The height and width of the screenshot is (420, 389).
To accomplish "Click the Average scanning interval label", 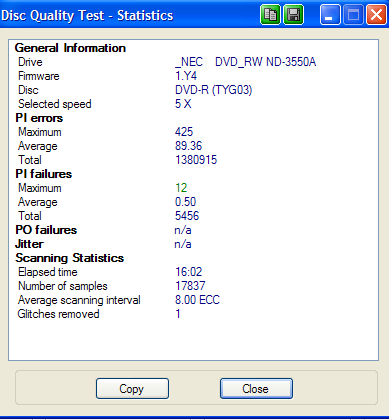I will [x=79, y=300].
